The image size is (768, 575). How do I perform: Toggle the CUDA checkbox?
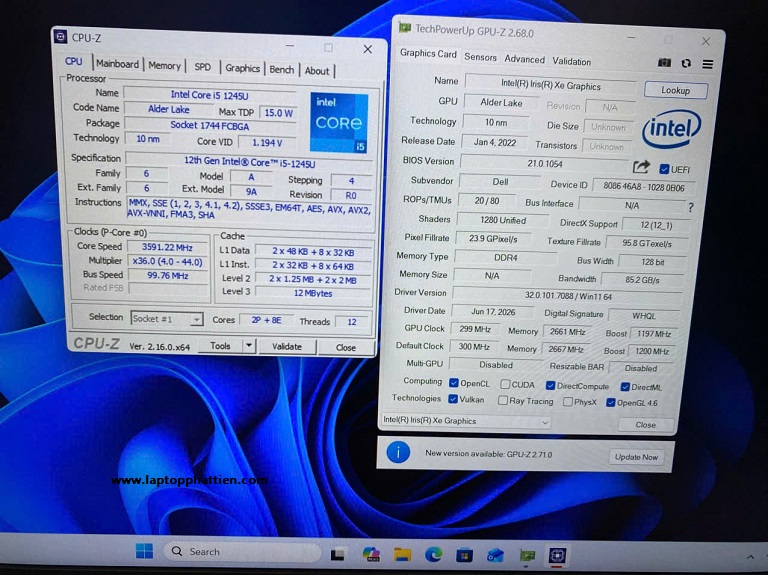tap(505, 384)
